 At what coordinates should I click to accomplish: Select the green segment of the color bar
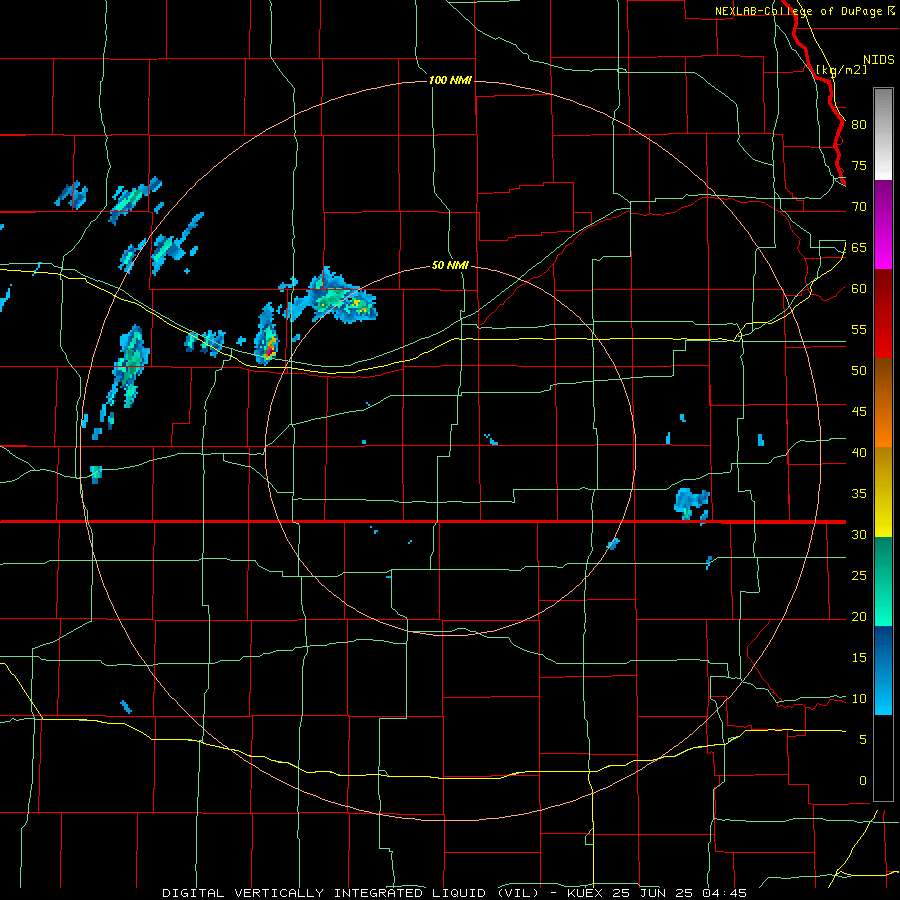[x=883, y=581]
